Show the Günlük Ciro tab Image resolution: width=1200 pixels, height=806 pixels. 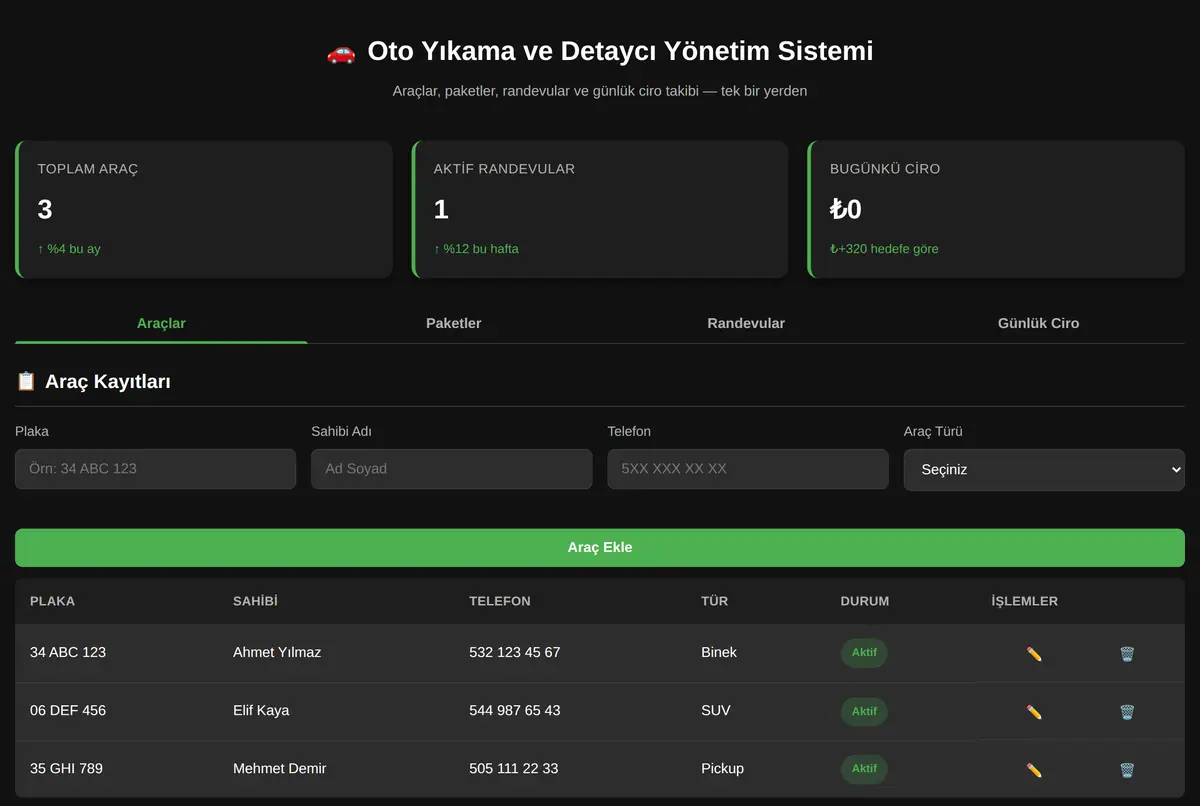[1038, 323]
